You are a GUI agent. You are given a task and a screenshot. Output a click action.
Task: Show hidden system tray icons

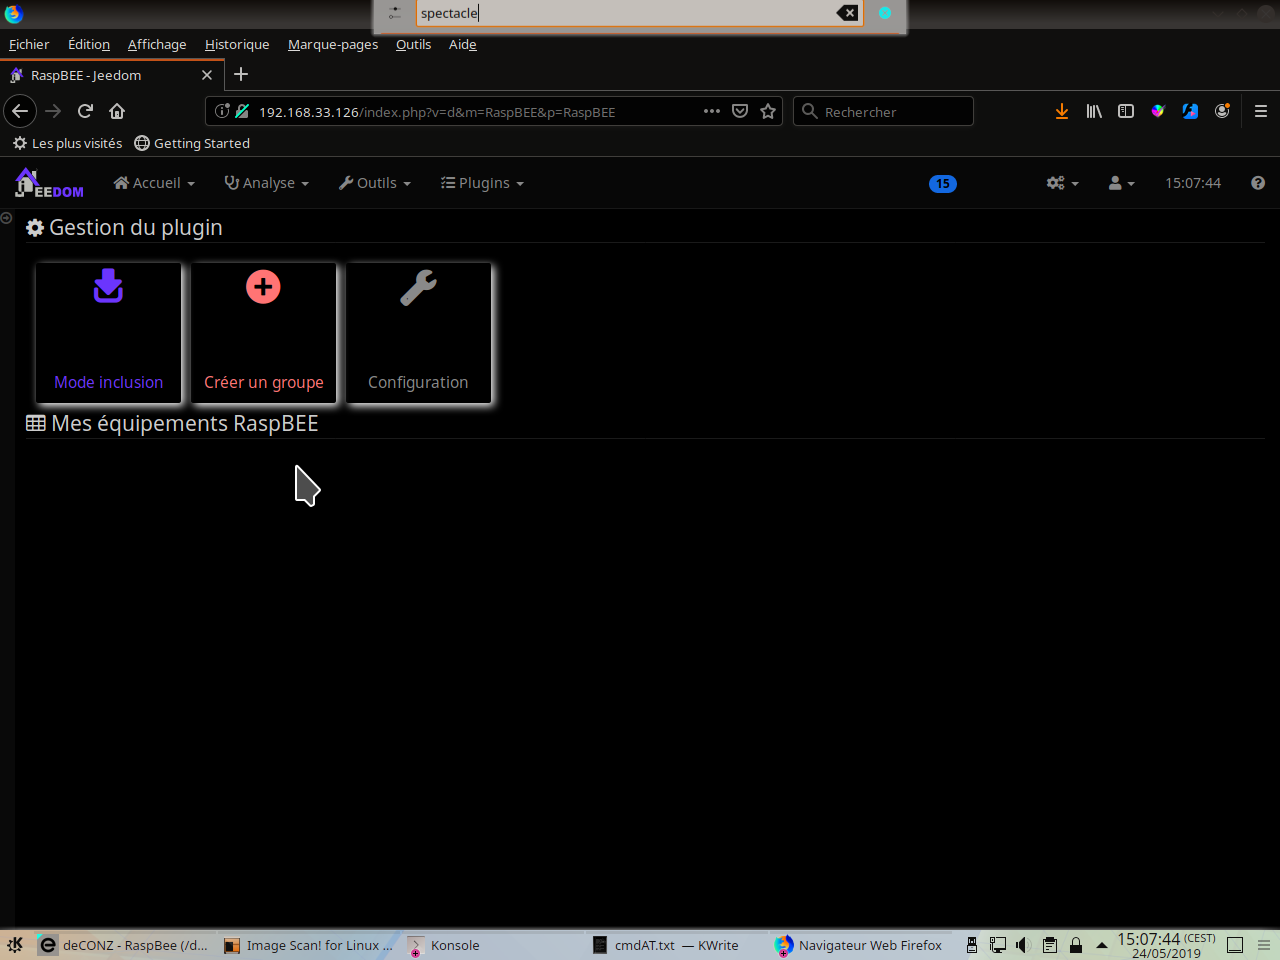(1101, 945)
